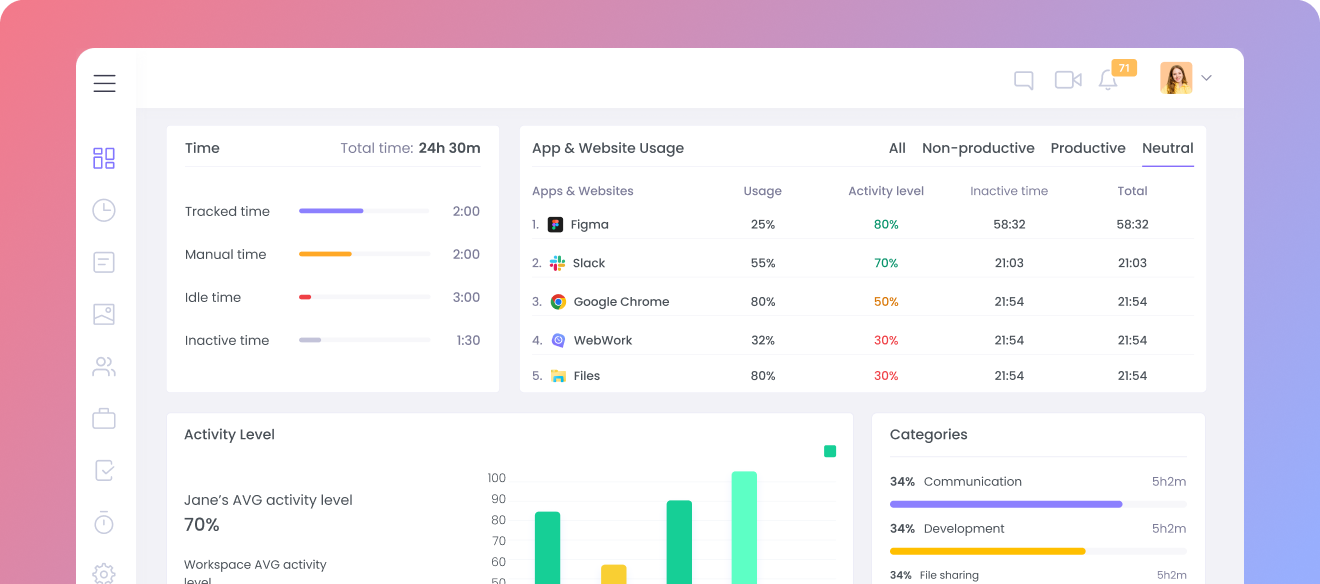Click Figma's 25% usage value
The height and width of the screenshot is (584, 1320).
coord(763,225)
